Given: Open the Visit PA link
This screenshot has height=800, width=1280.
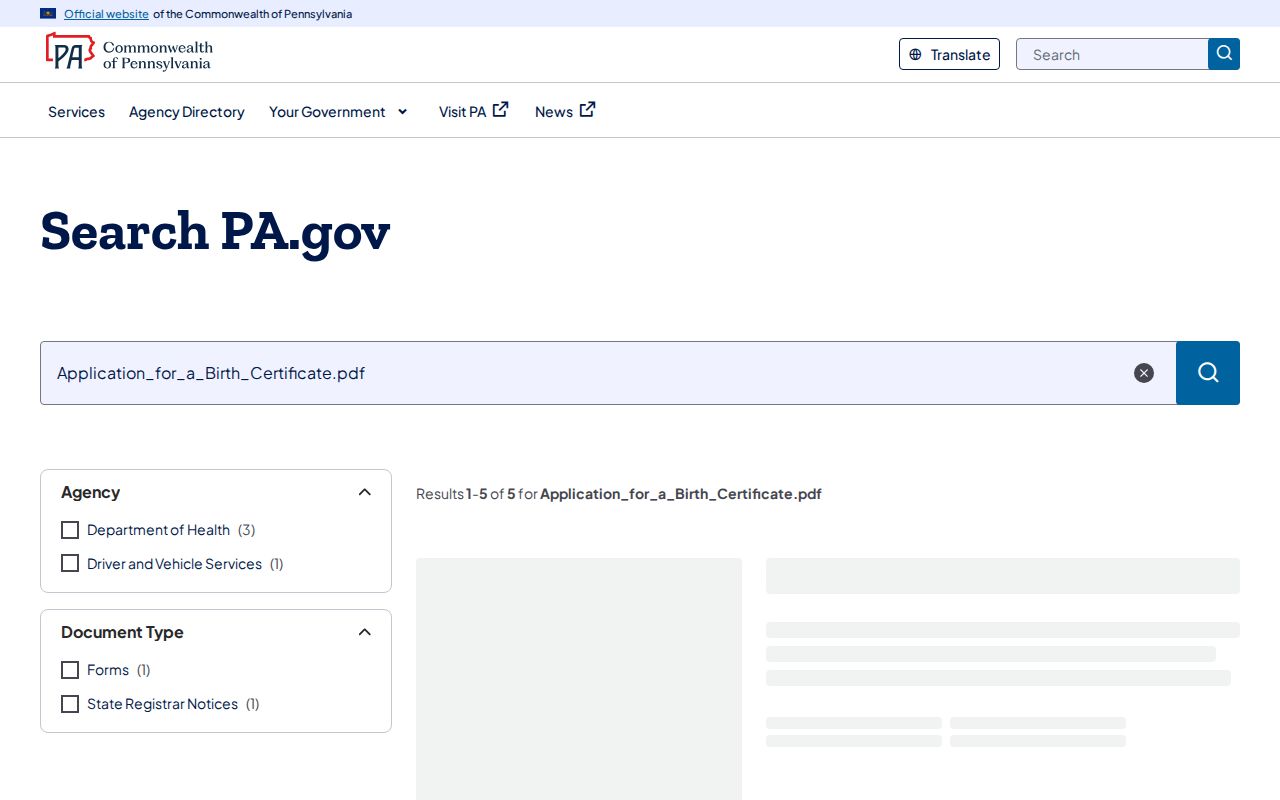Looking at the screenshot, I should pyautogui.click(x=462, y=112).
